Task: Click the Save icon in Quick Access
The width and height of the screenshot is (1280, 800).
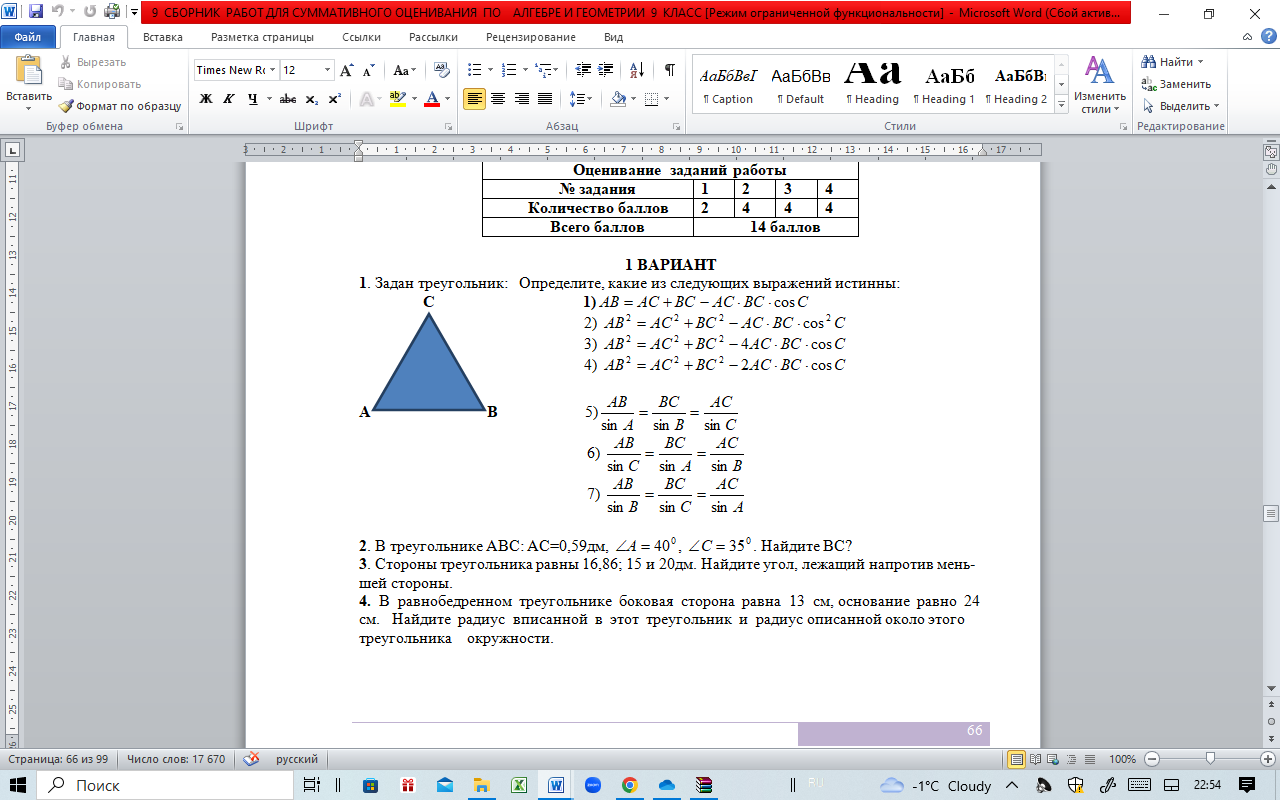Action: [36, 12]
